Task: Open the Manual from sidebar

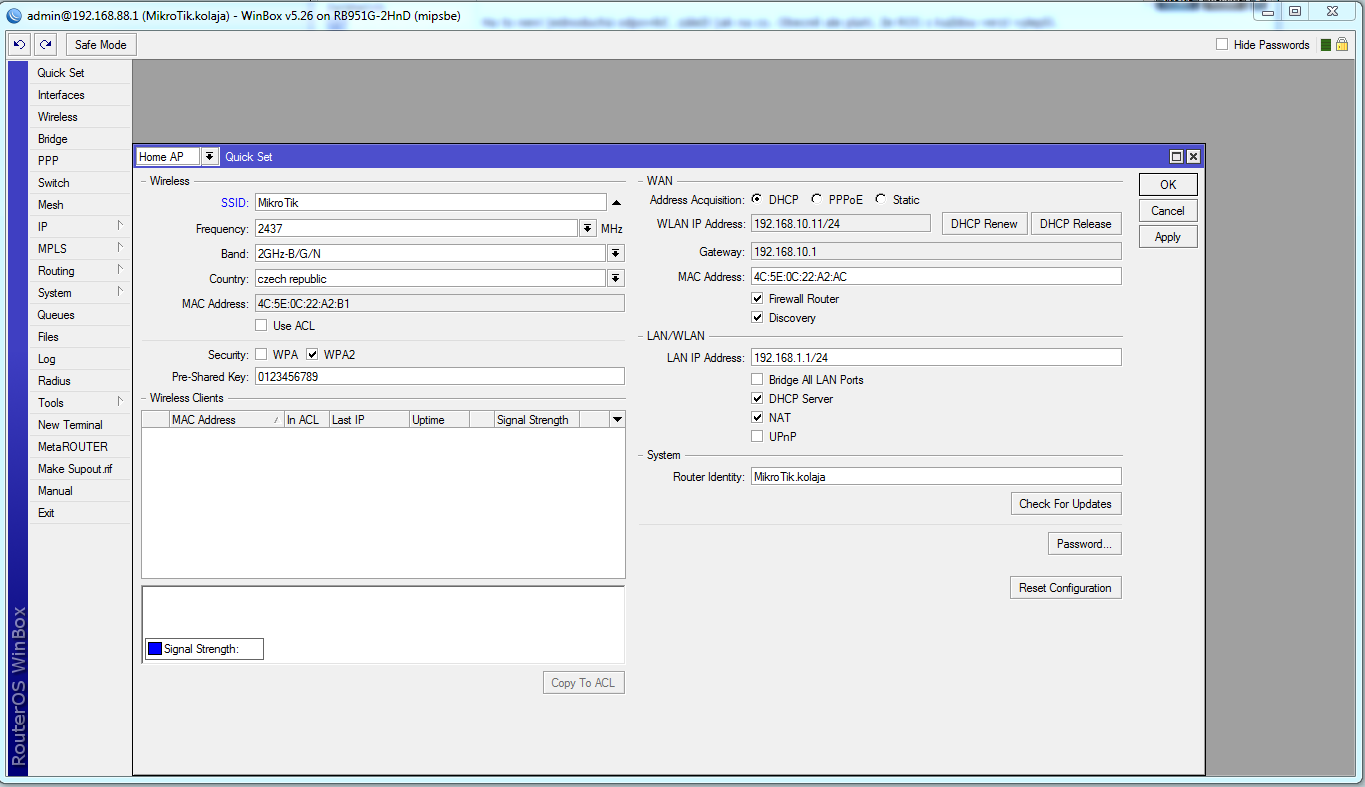Action: click(x=80, y=491)
